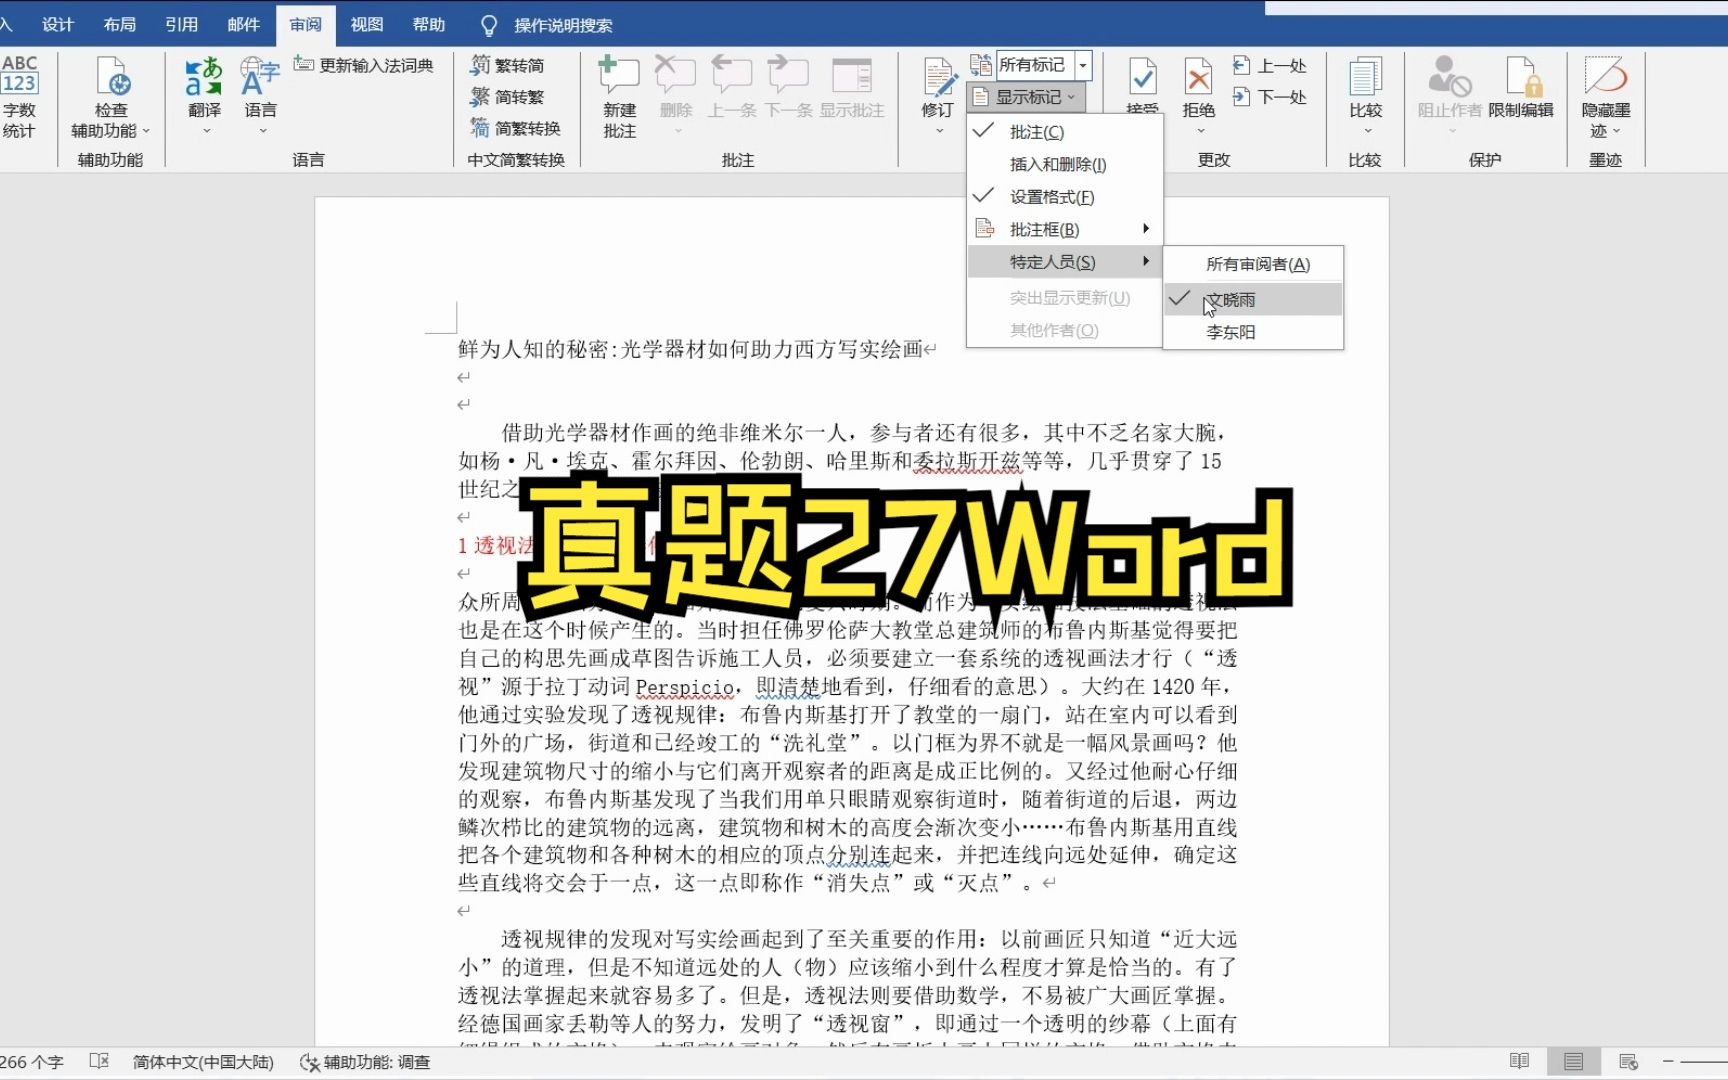The width and height of the screenshot is (1728, 1080).
Task: Jump to next change (下一处)
Action: click(x=1270, y=97)
